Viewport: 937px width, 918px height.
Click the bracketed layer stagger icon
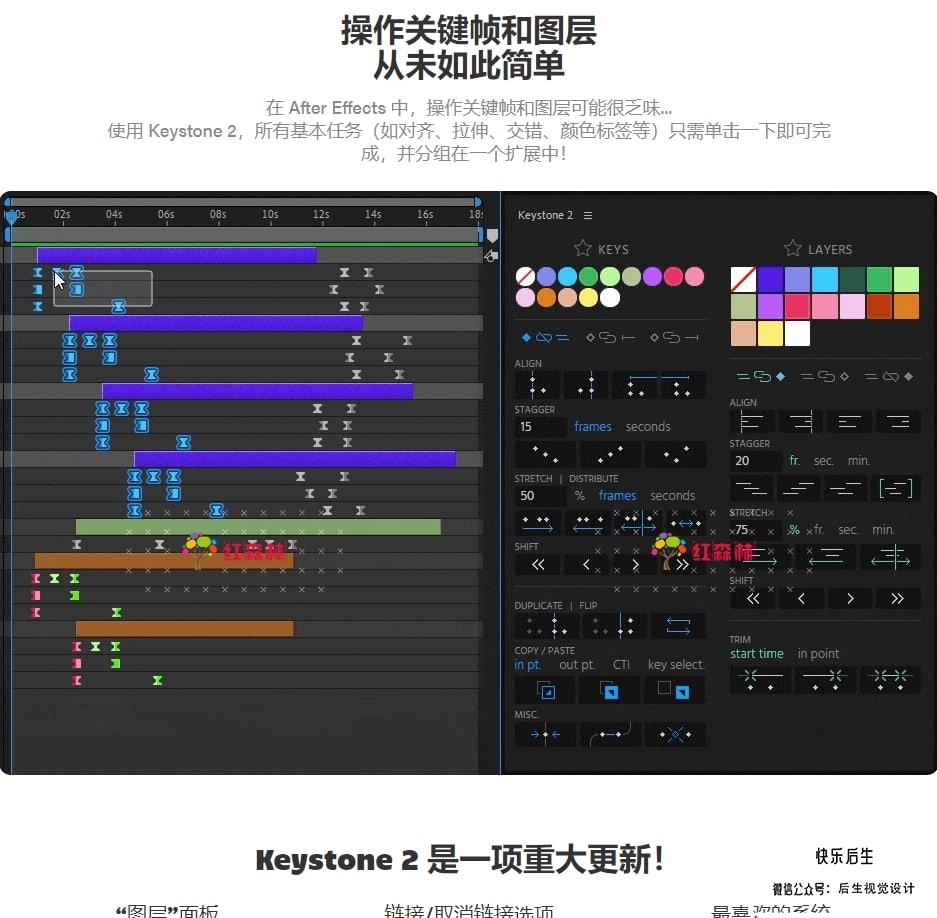[896, 489]
